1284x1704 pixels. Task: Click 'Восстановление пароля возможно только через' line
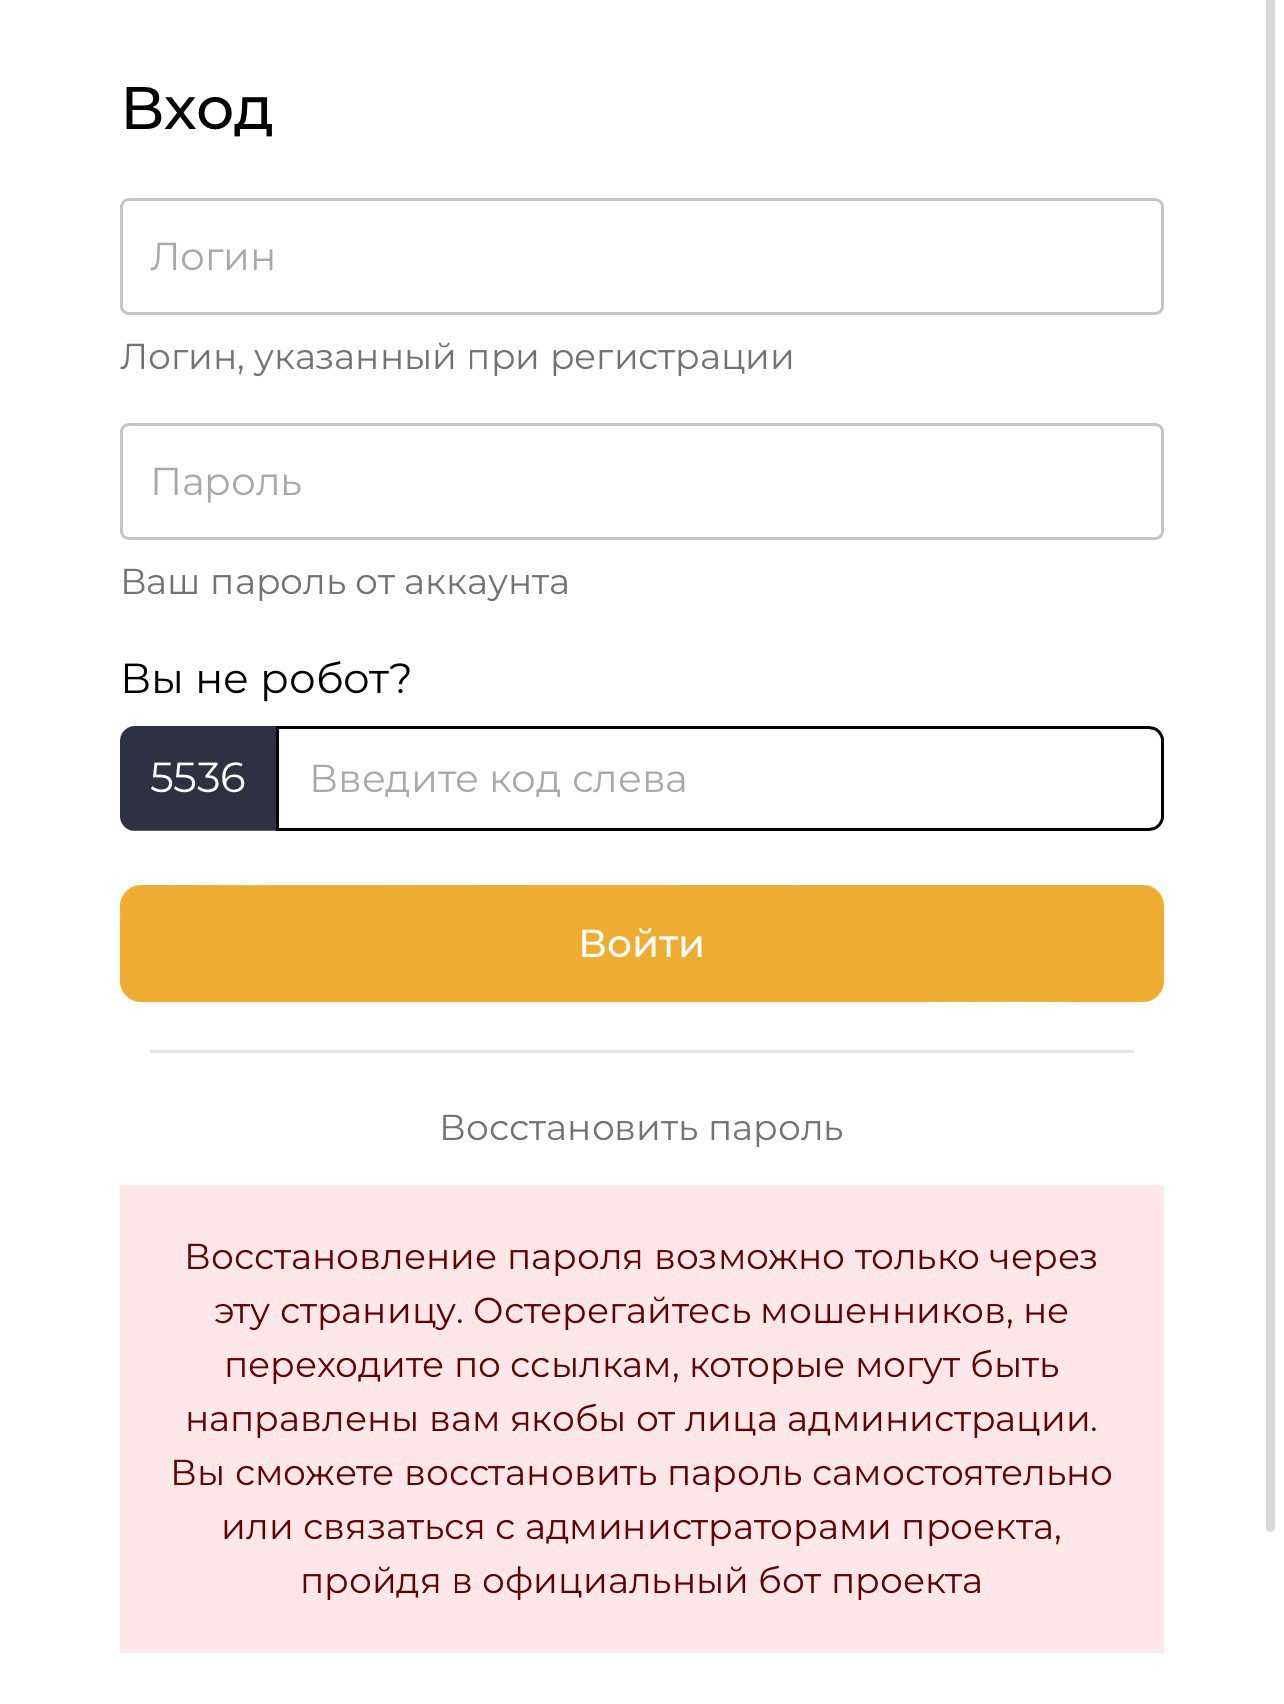click(x=641, y=1257)
